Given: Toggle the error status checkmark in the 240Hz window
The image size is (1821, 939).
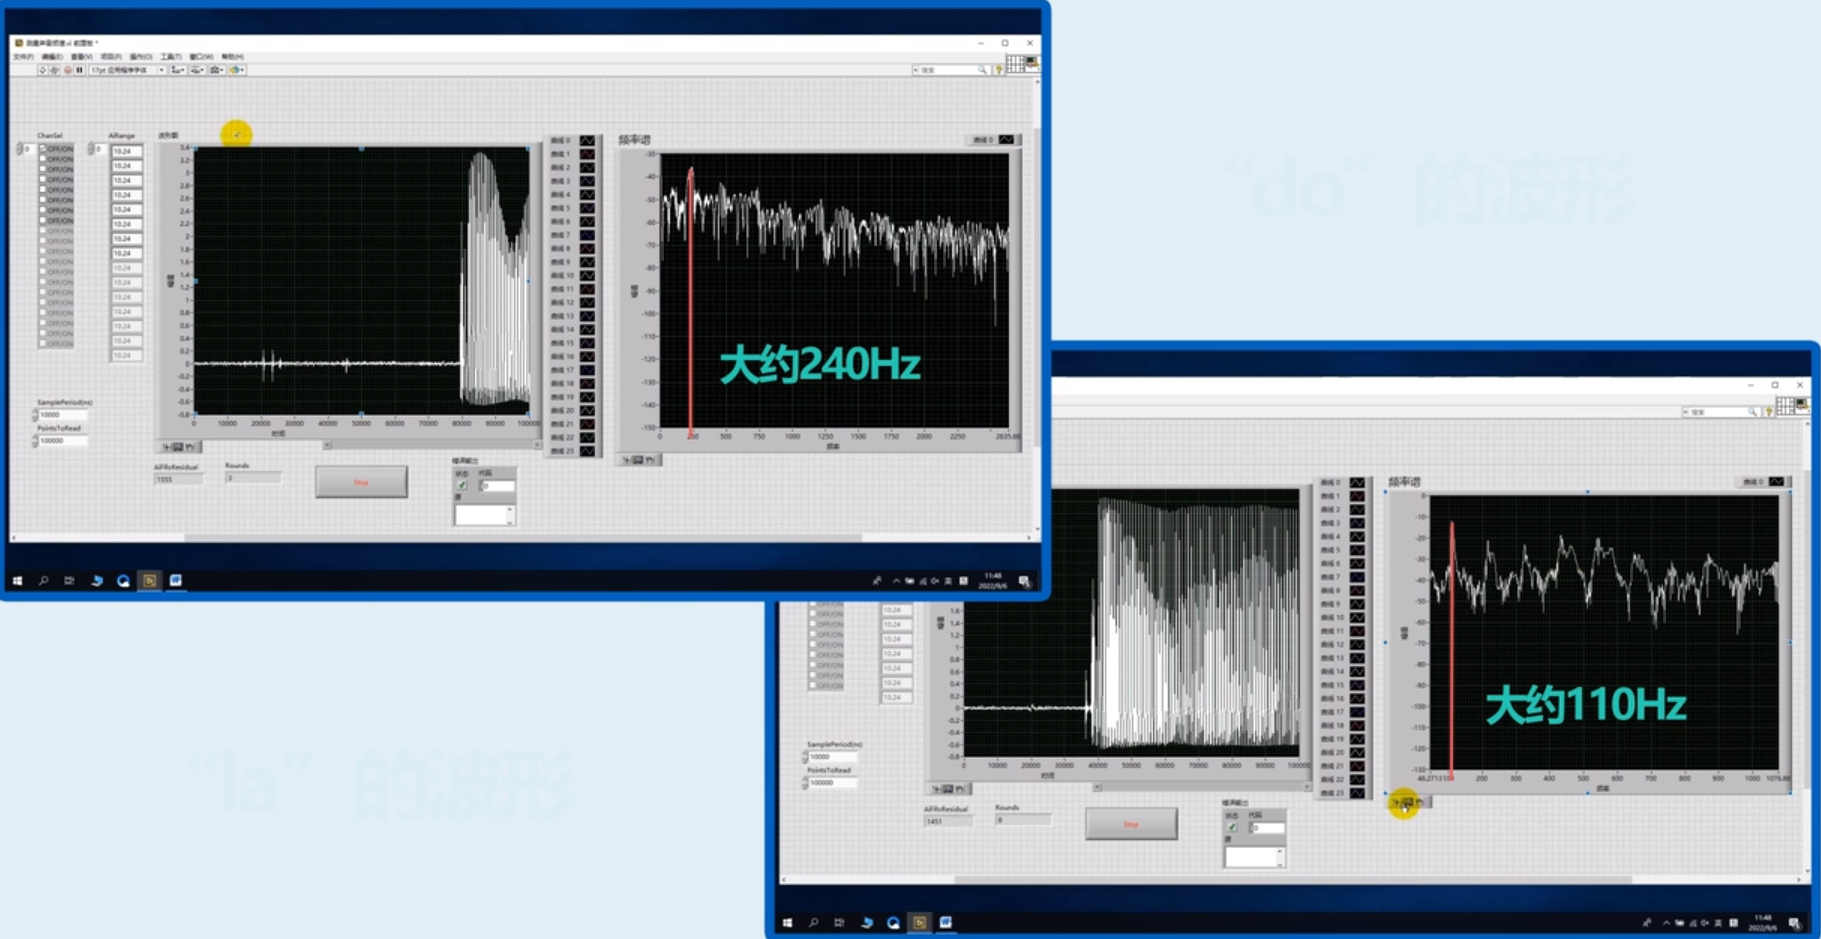Looking at the screenshot, I should (x=462, y=486).
